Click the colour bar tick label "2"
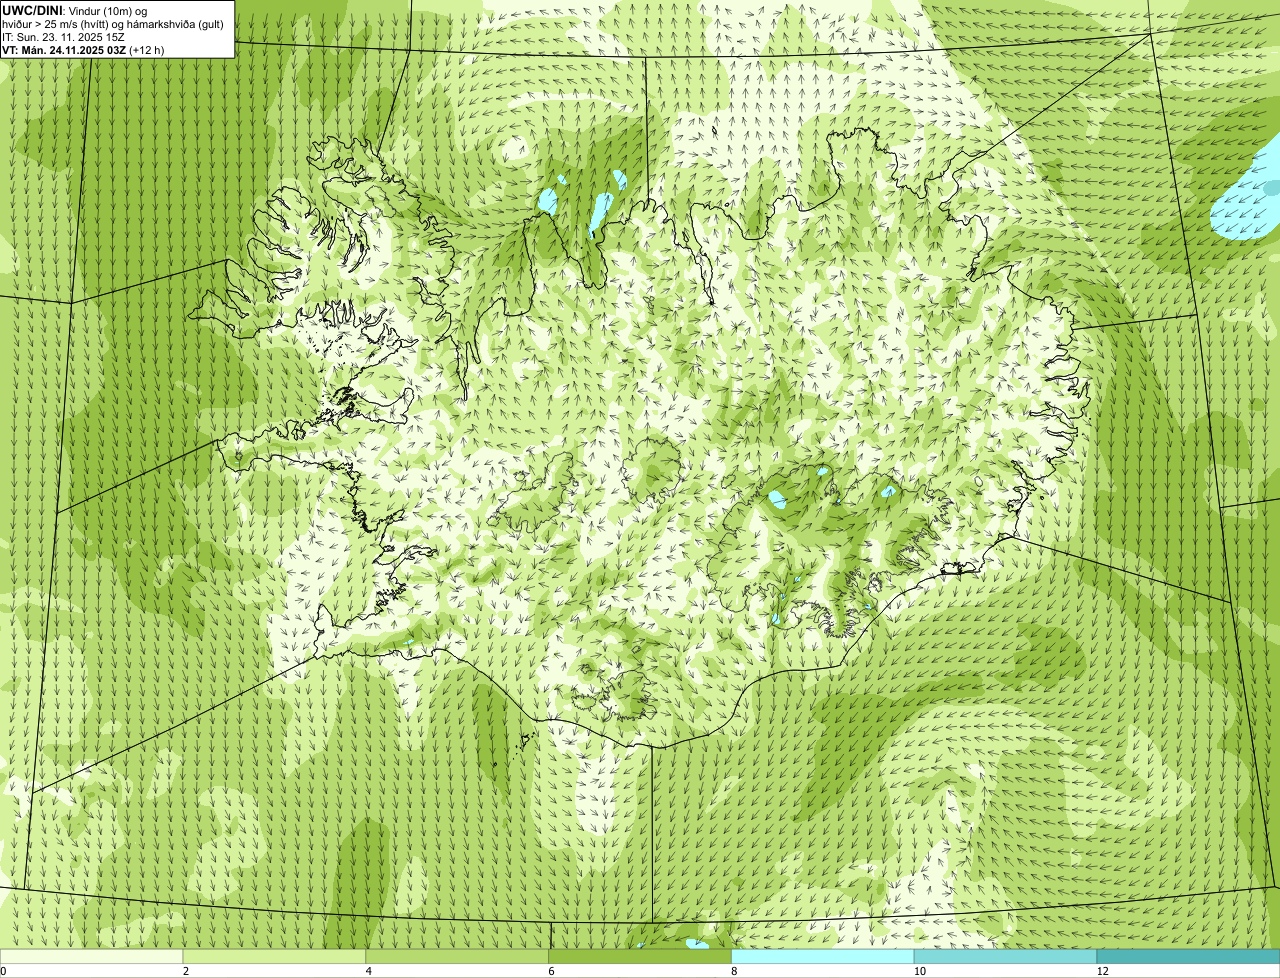Screen dimensions: 1280x978 click(x=186, y=971)
